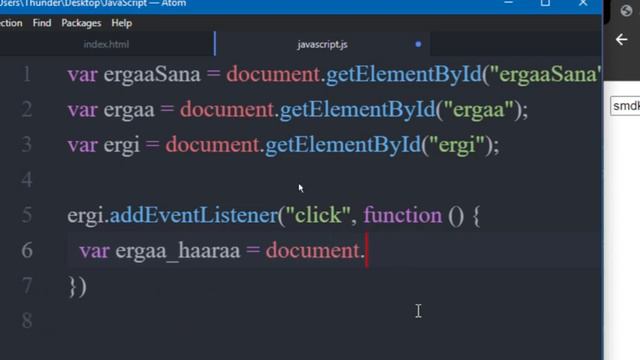The width and height of the screenshot is (640, 360).
Task: Click the string "ergaa" on line 2
Action: pyautogui.click(x=479, y=109)
